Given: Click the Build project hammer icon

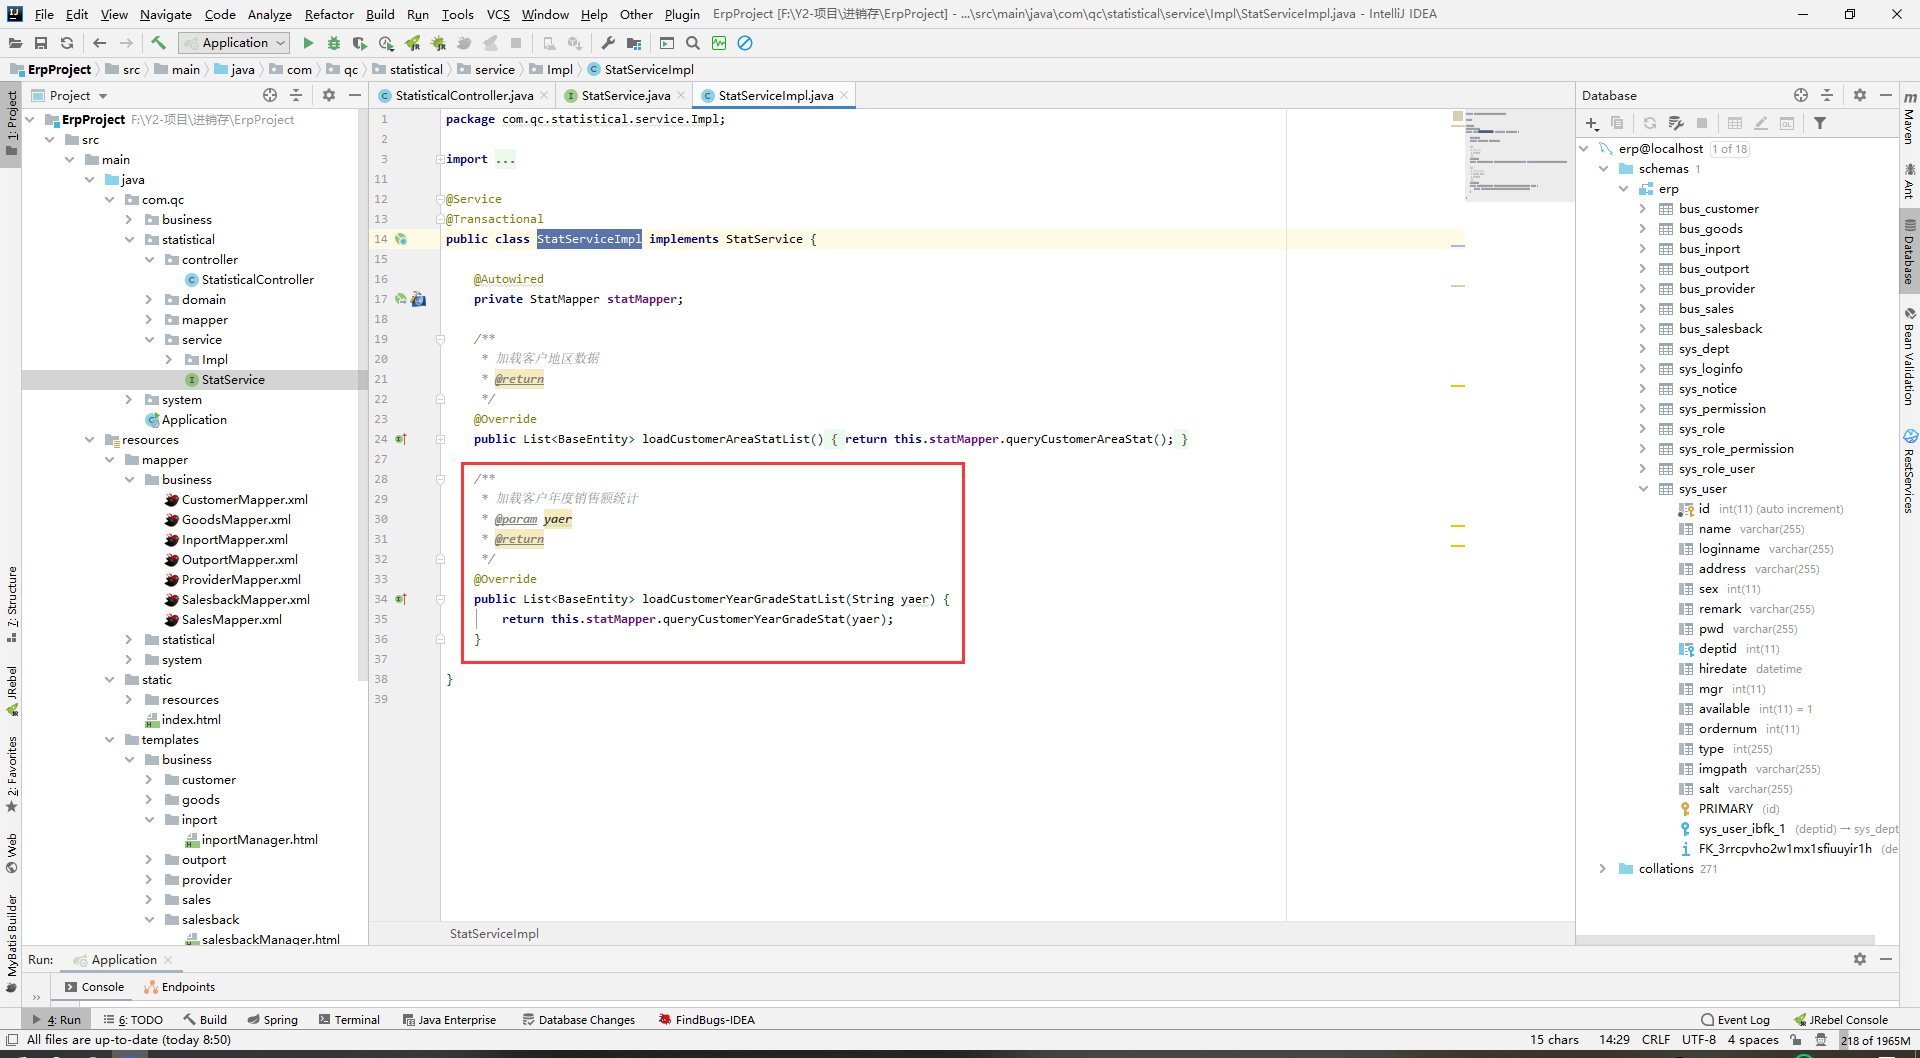Looking at the screenshot, I should point(158,43).
